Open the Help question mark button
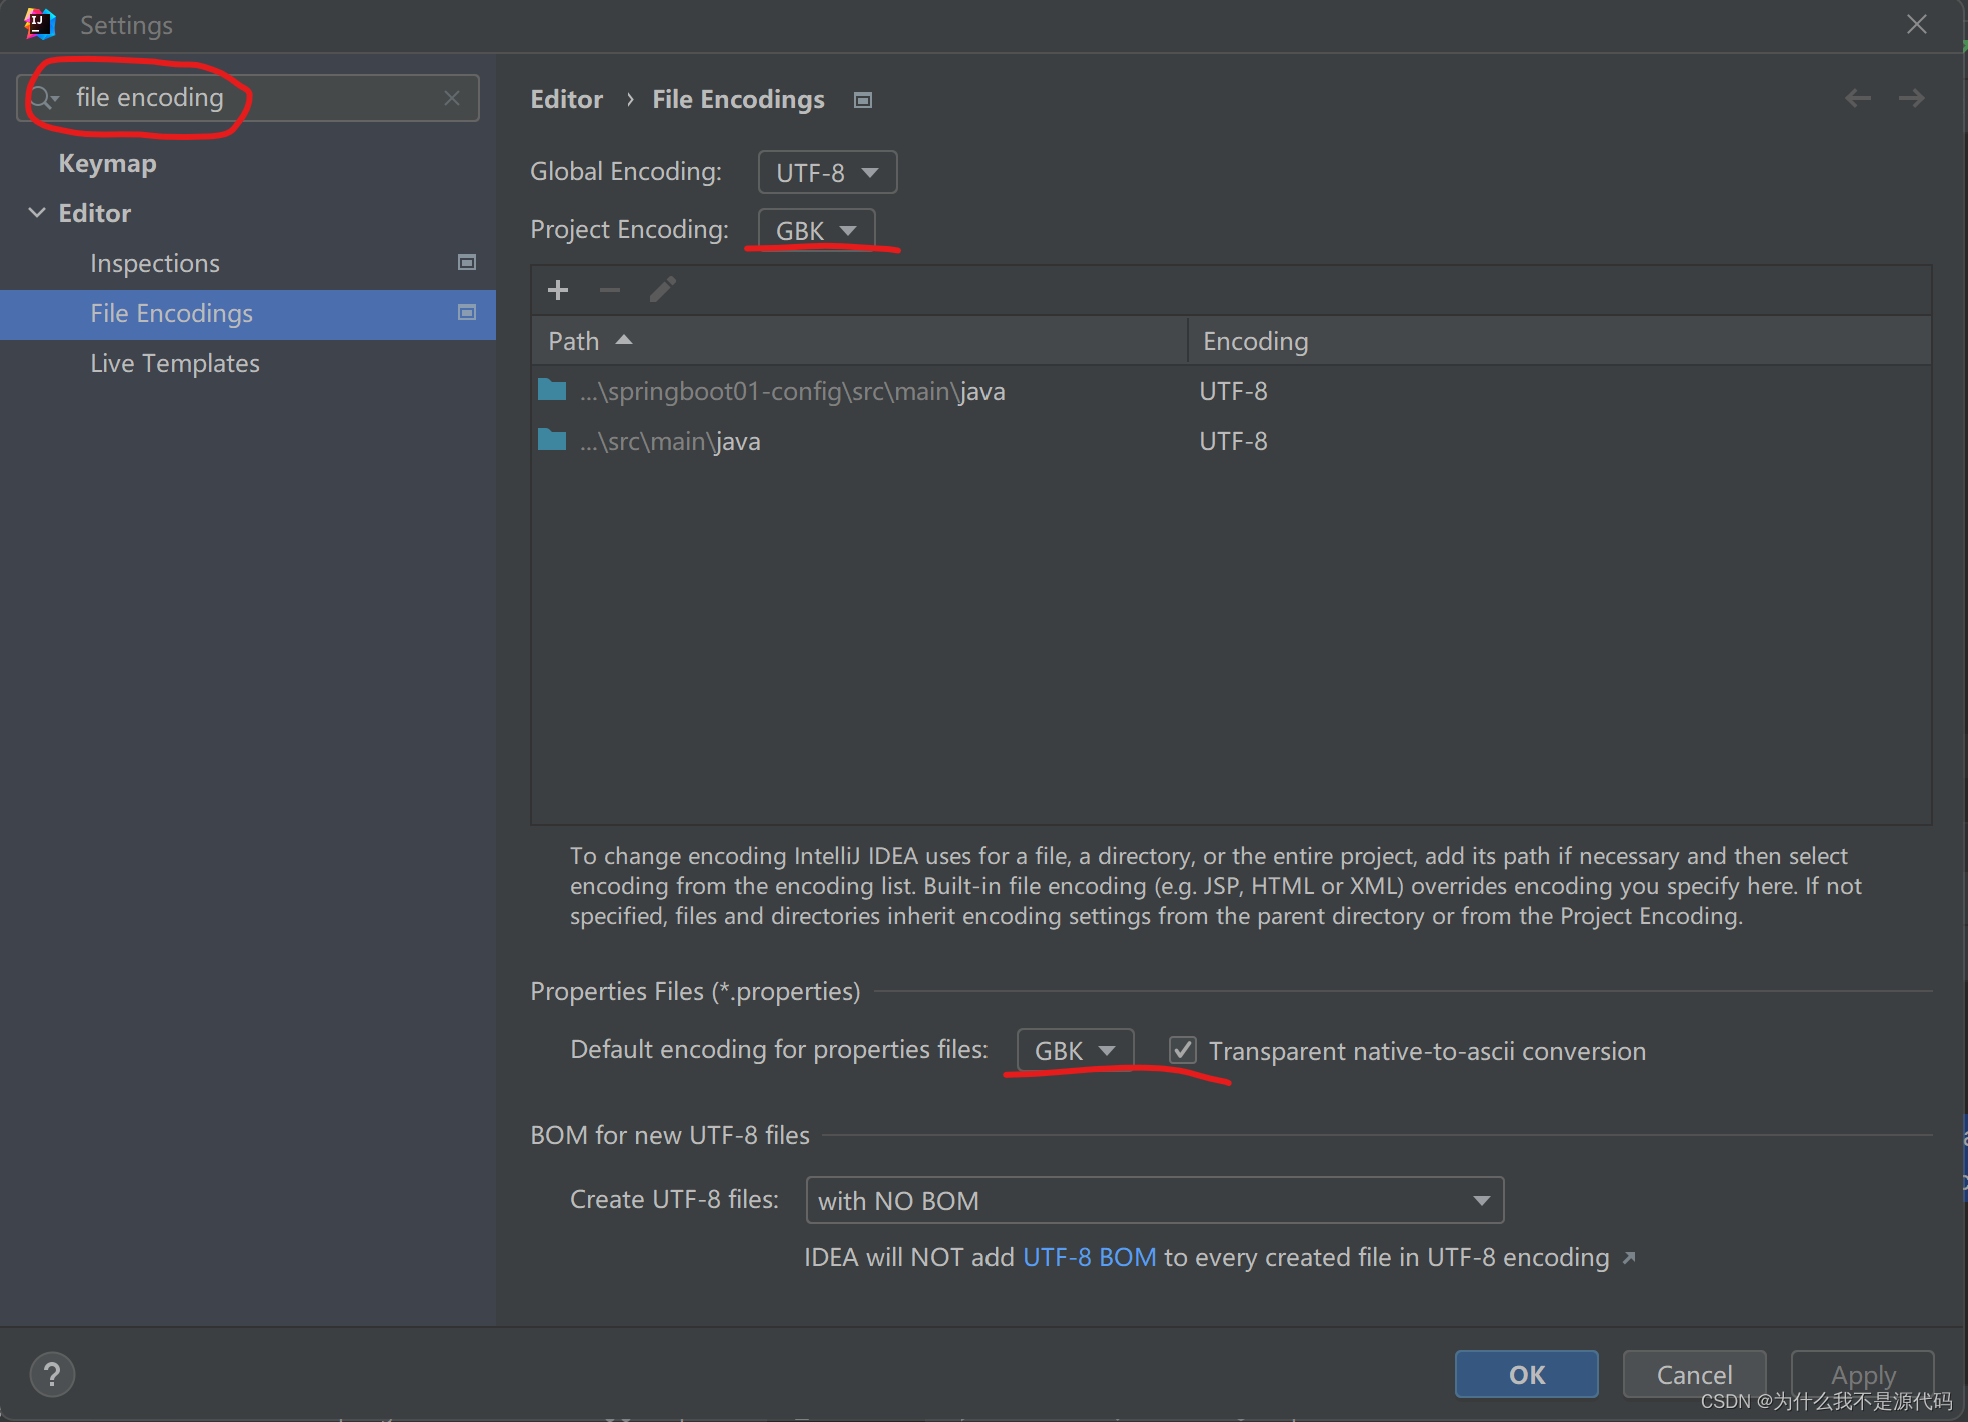This screenshot has height=1422, width=1968. [52, 1374]
